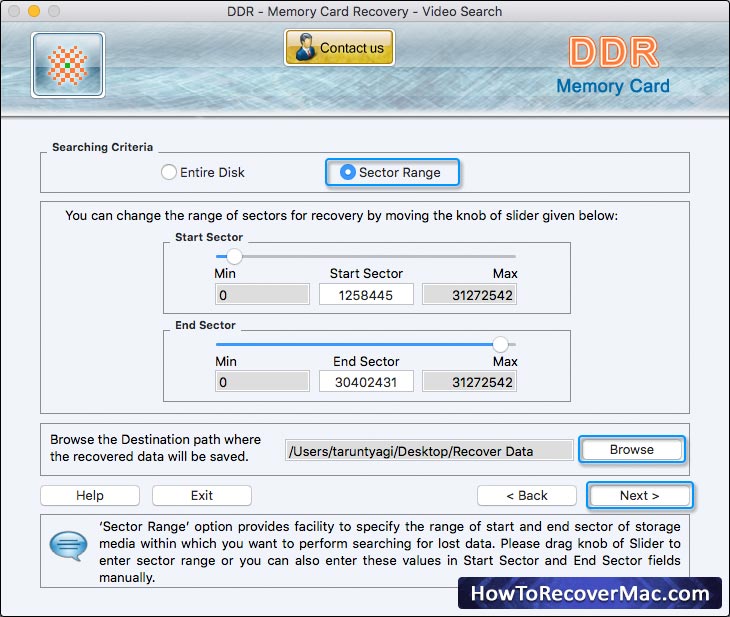This screenshot has height=617, width=730.
Task: Select the Sector Range radio button
Action: coord(347,172)
